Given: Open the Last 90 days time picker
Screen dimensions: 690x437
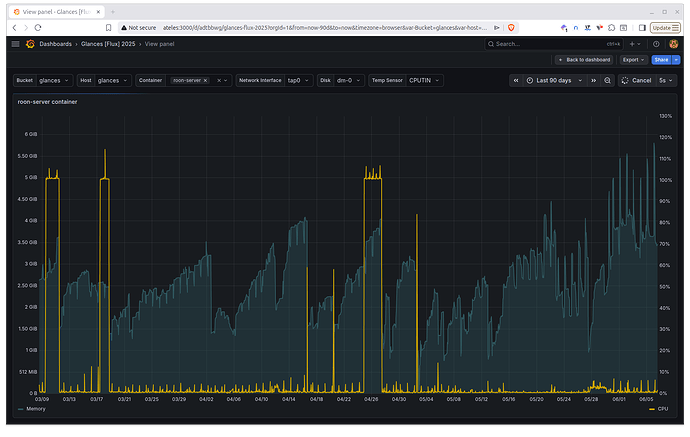Looking at the screenshot, I should pyautogui.click(x=554, y=81).
